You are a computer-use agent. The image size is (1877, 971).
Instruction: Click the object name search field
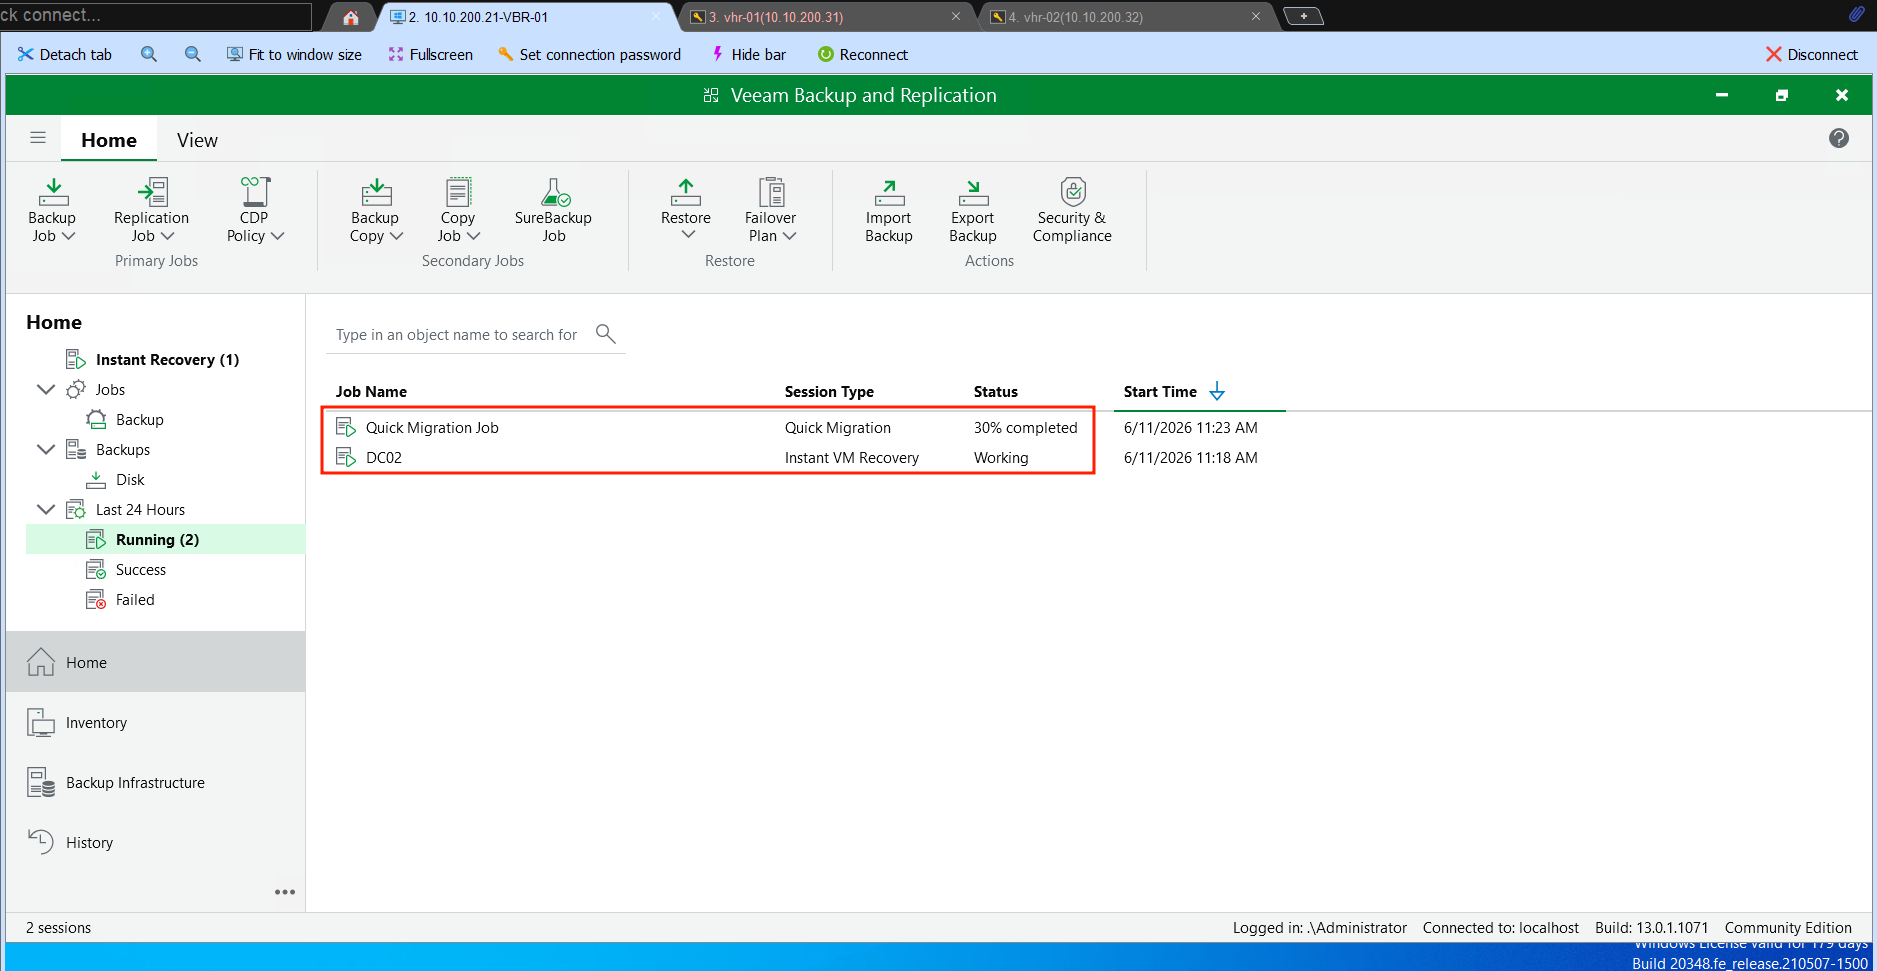point(457,334)
